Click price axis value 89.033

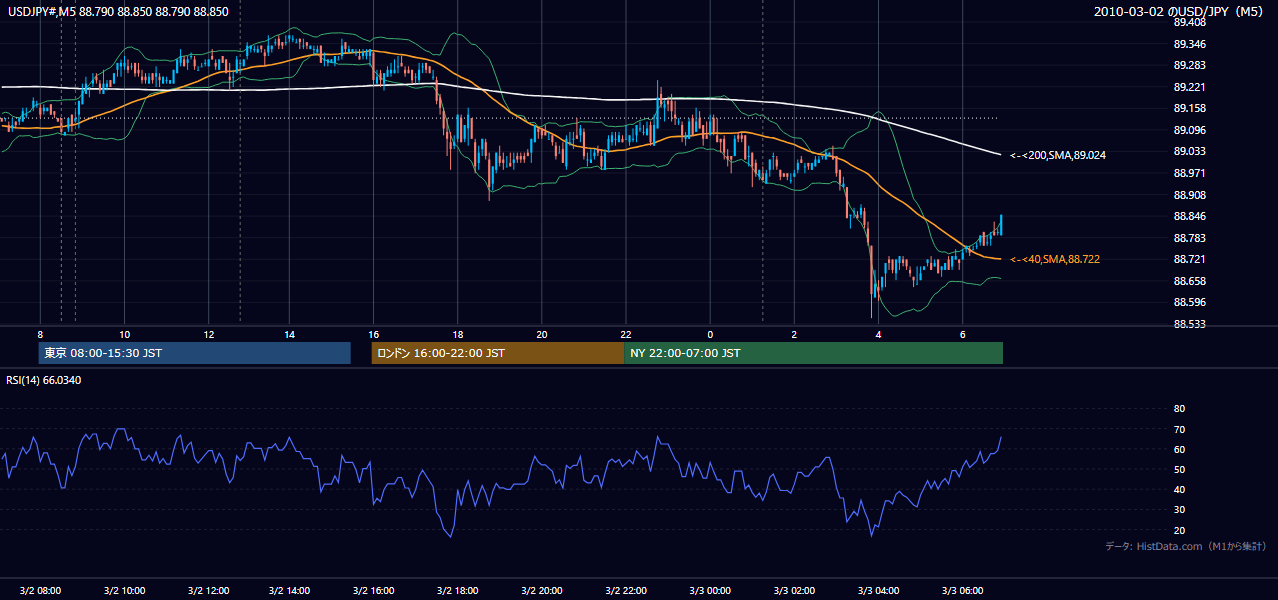click(x=1190, y=151)
